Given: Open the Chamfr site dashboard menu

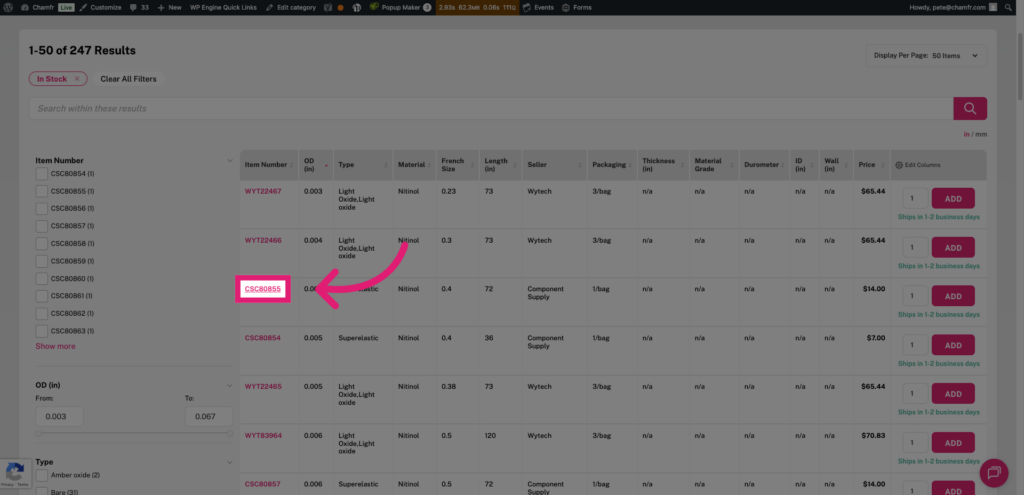Looking at the screenshot, I should (37, 7).
